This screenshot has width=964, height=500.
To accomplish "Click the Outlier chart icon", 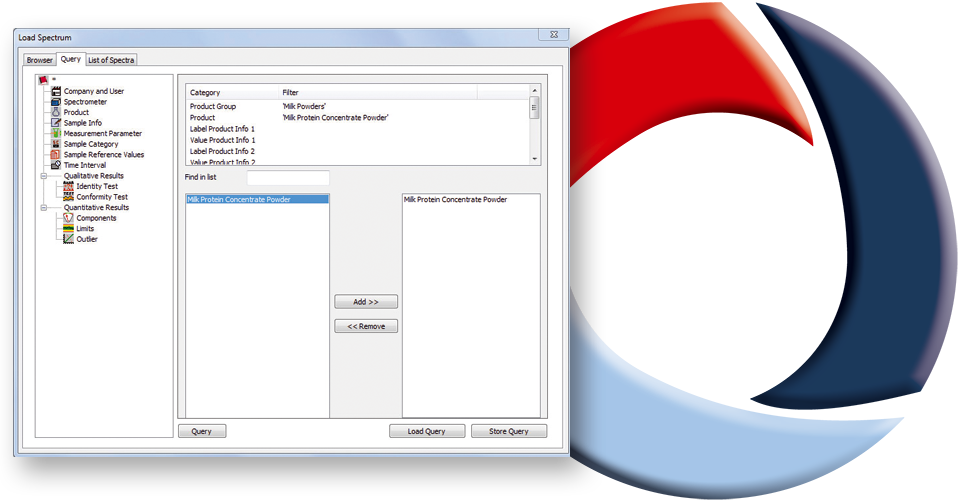I will coord(69,239).
